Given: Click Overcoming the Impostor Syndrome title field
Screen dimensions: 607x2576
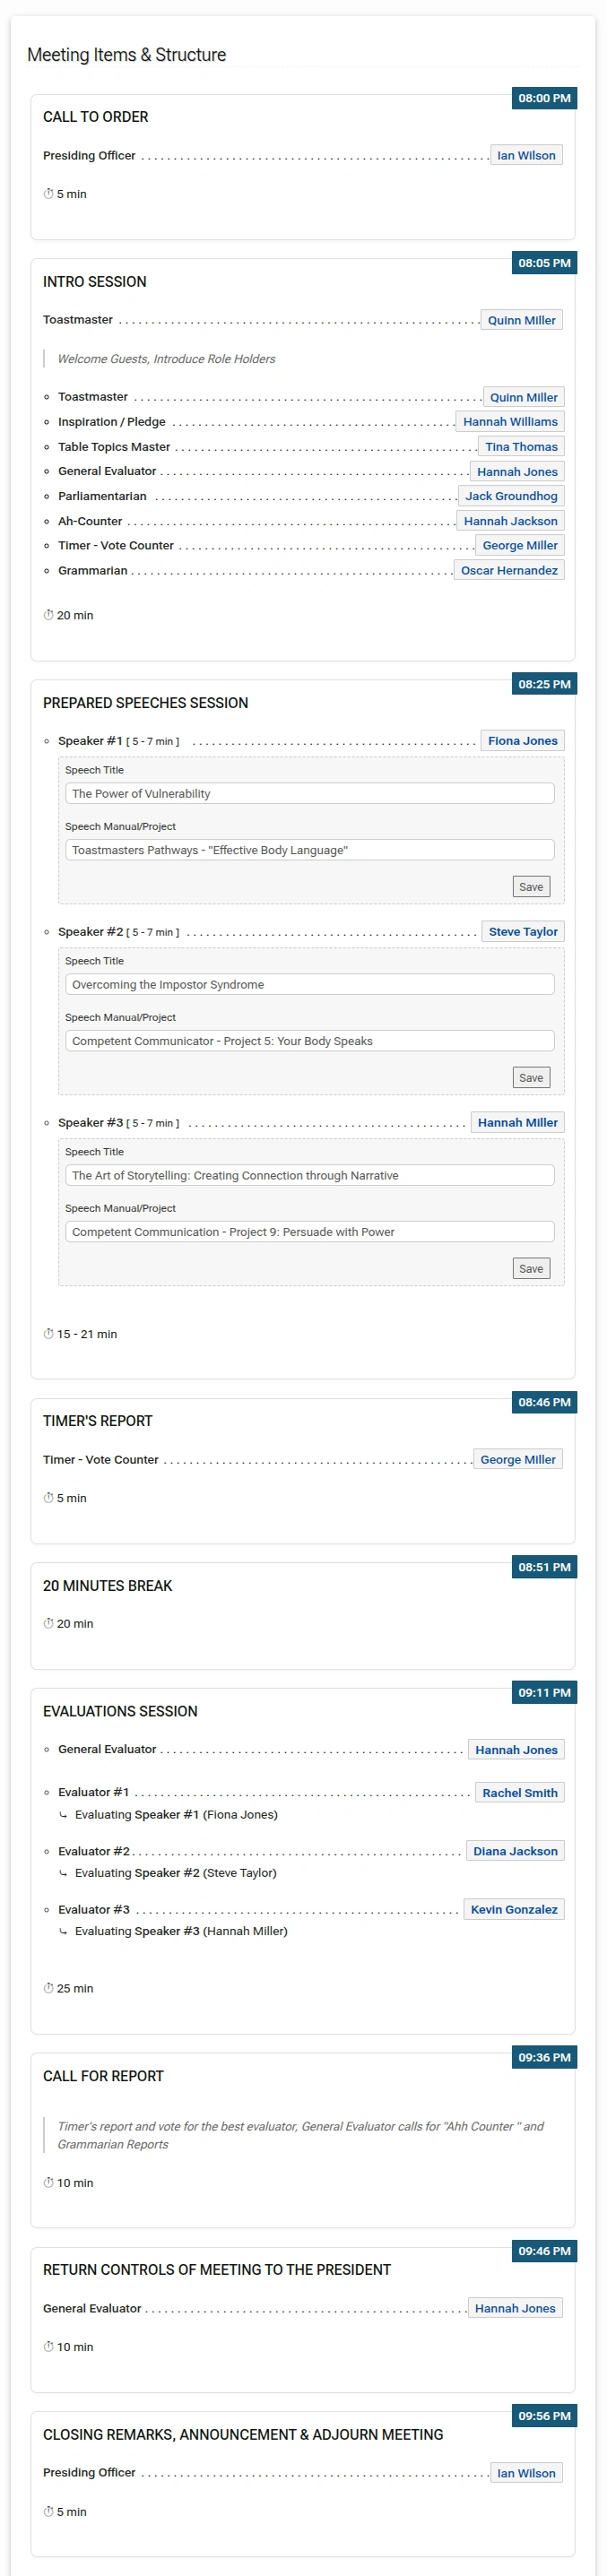Looking at the screenshot, I should pos(309,985).
